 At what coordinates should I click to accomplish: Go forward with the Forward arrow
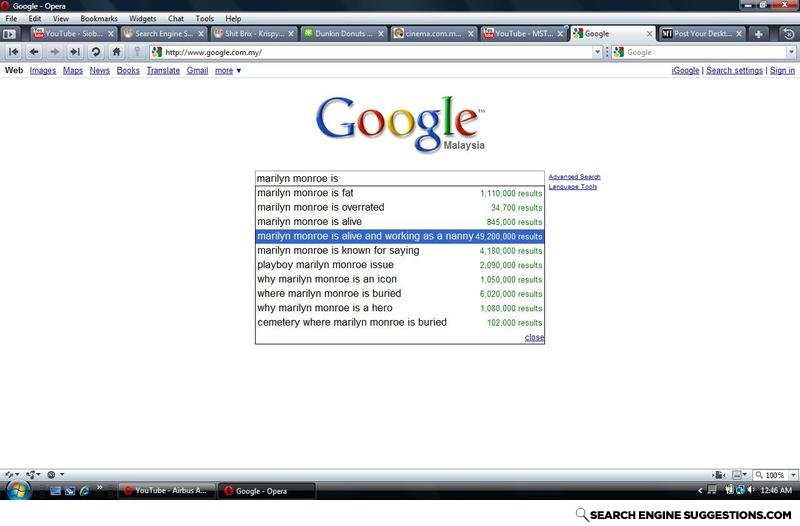pos(54,52)
